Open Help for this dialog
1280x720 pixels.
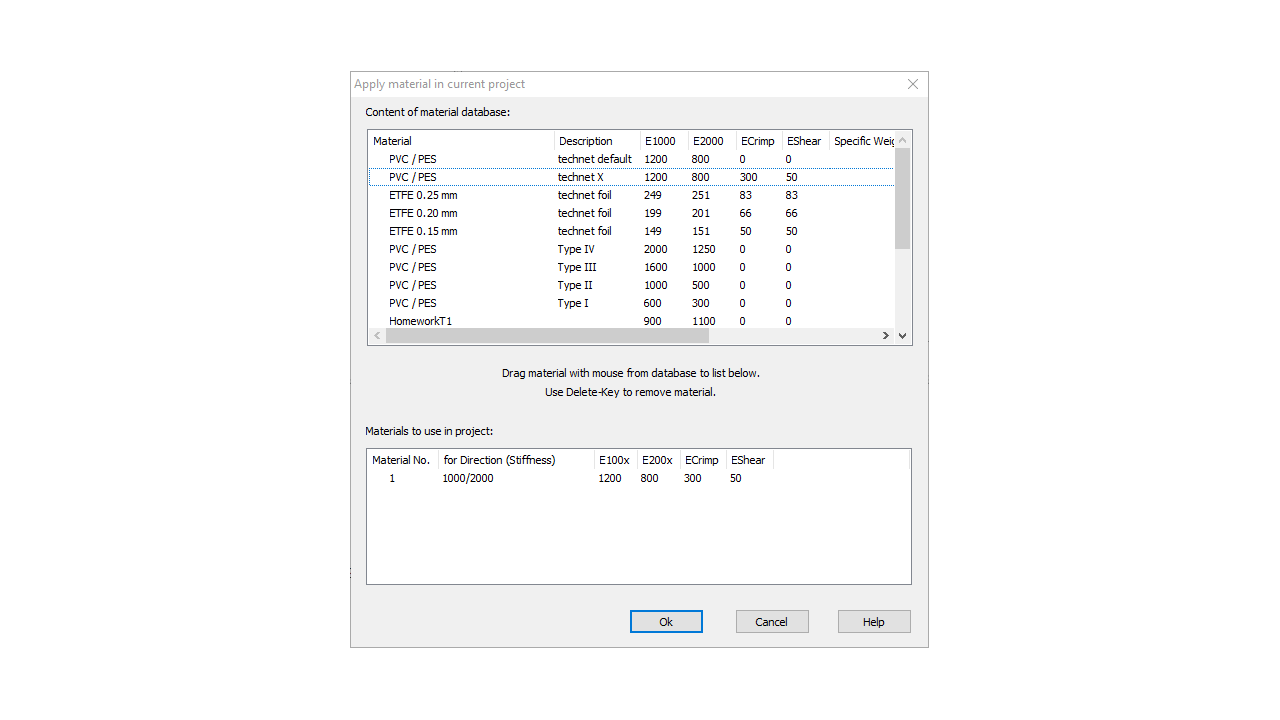(x=874, y=622)
